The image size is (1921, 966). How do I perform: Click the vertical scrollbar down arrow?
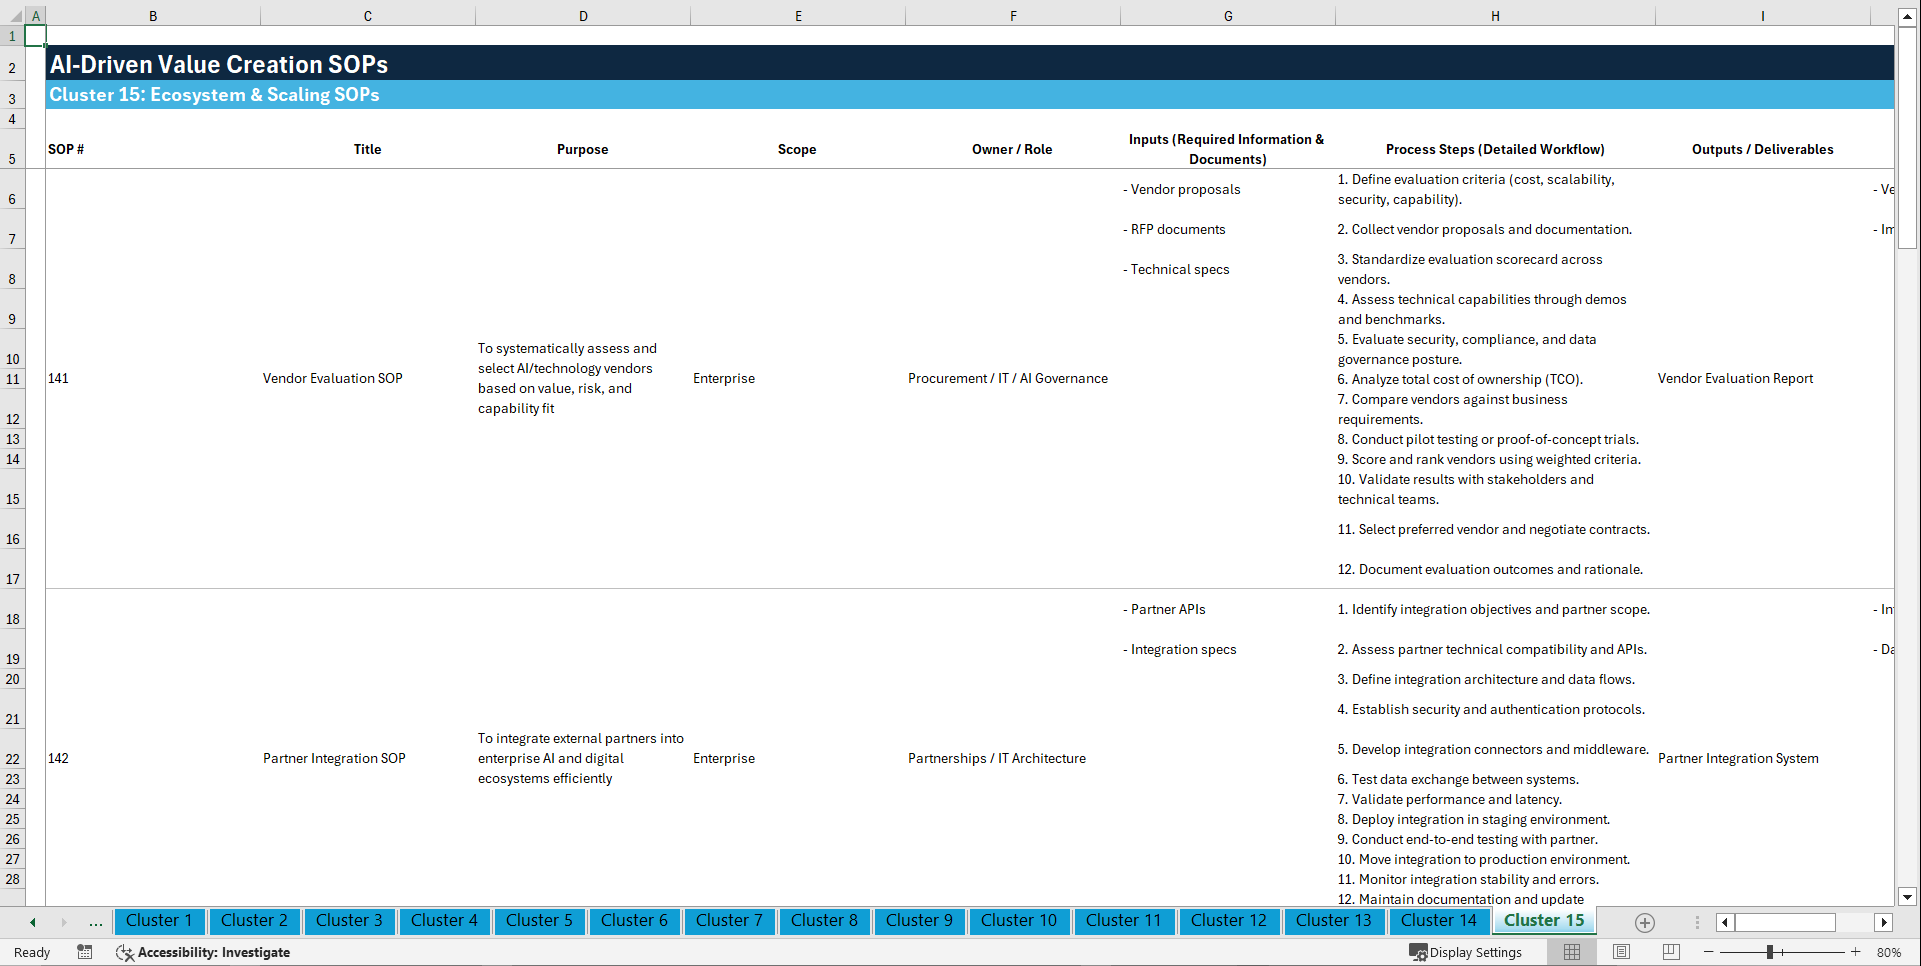[x=1909, y=897]
